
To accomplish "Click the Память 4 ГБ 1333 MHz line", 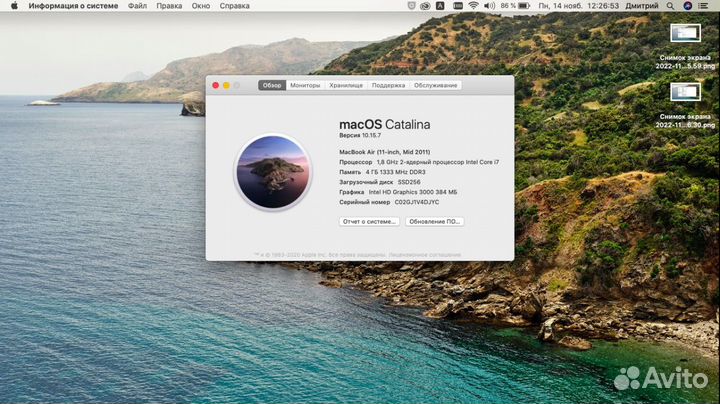I will (382, 172).
